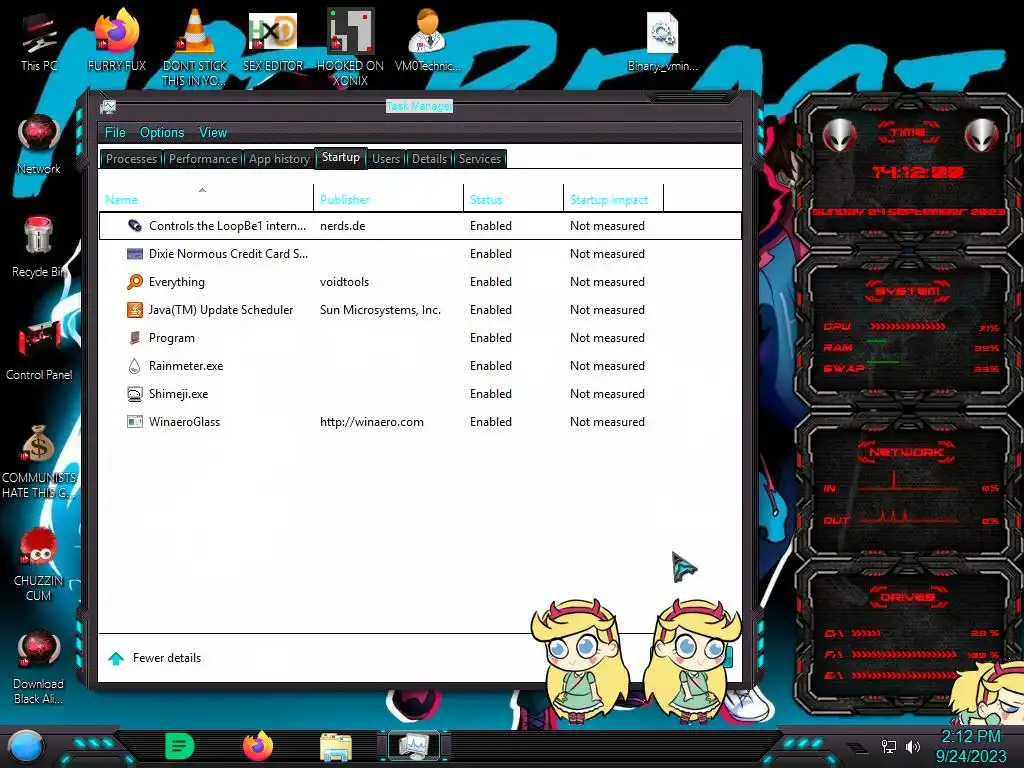Select the Everything row name
The height and width of the screenshot is (768, 1024).
click(x=176, y=282)
